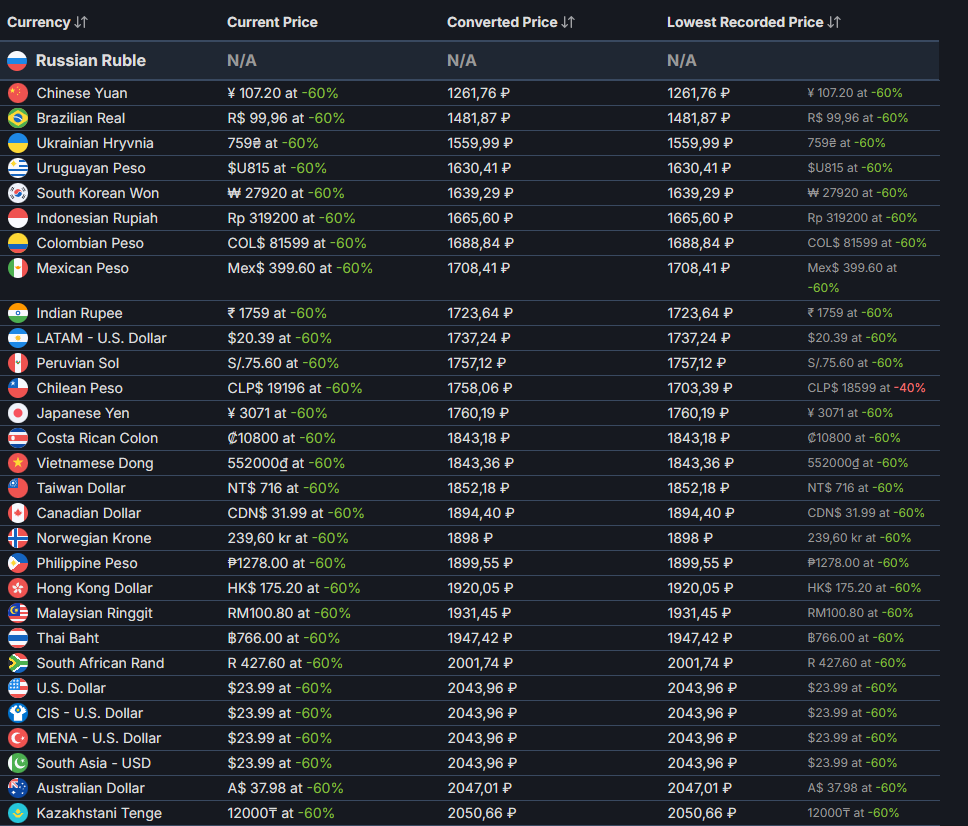The image size is (968, 826).
Task: Click the CIS - U.S. Dollar flag icon
Action: [18, 713]
